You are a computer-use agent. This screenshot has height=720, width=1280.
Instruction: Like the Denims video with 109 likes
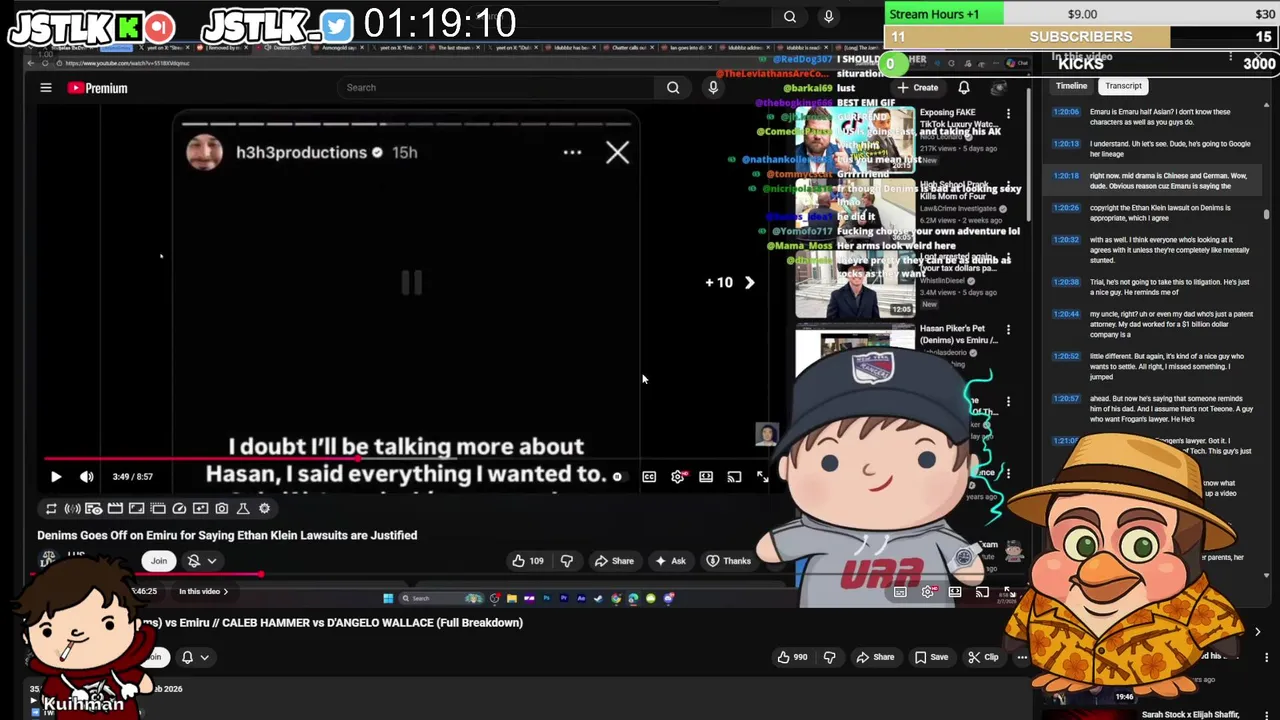[528, 561]
